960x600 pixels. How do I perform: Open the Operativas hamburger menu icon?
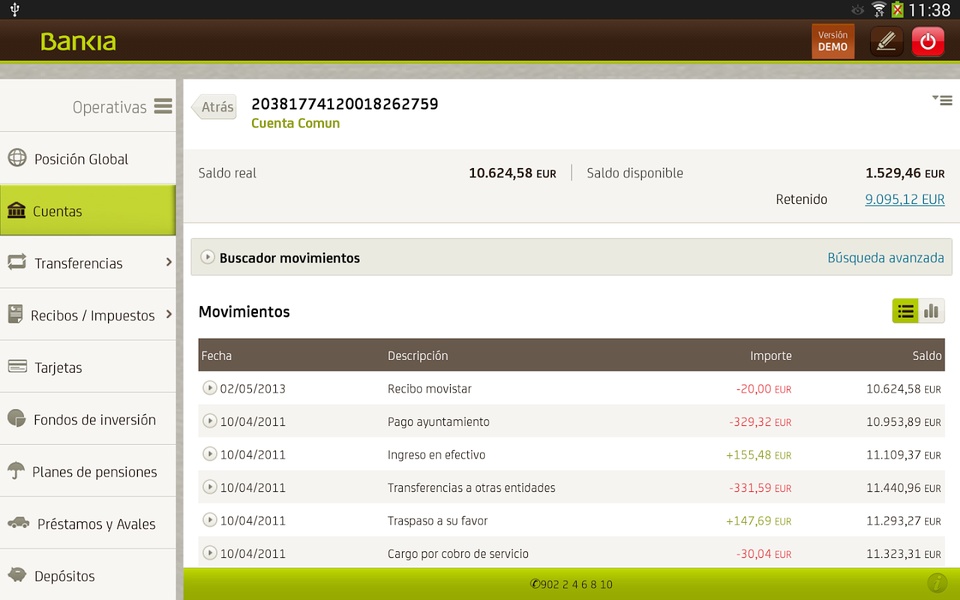163,107
